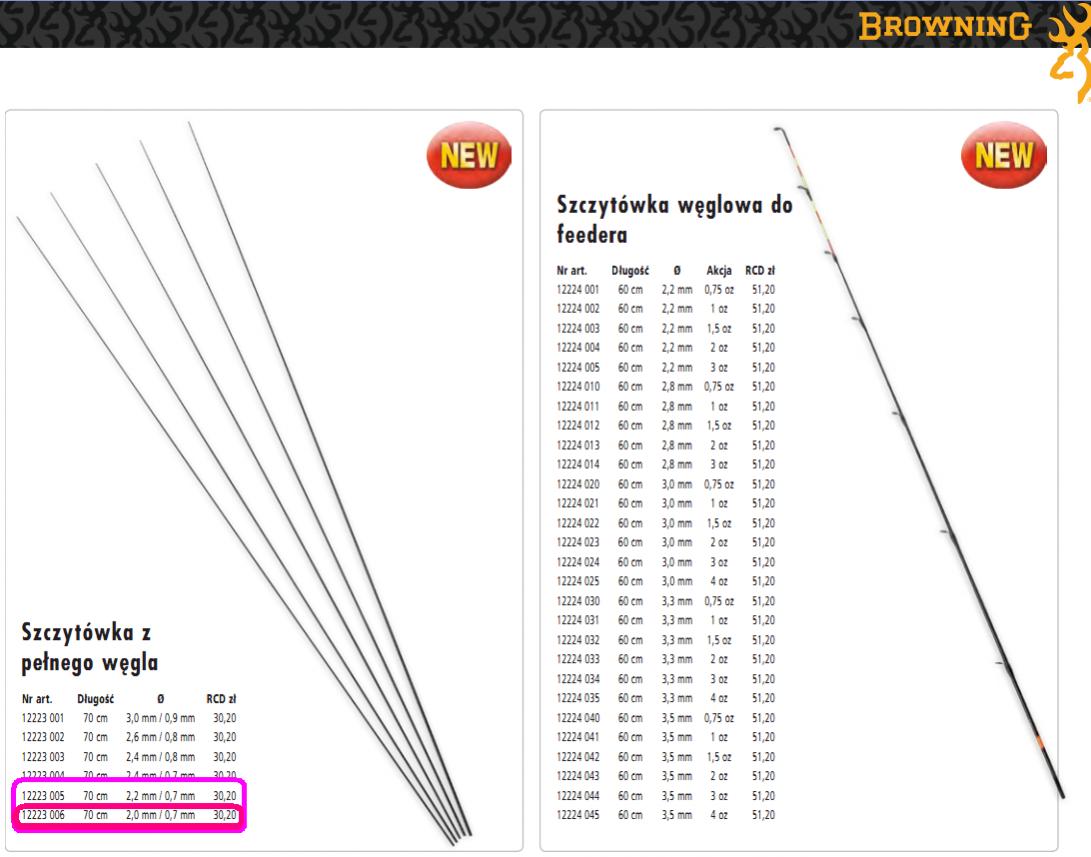Click the 'Akcja' column header
This screenshot has height=857, width=1091.
coord(717,270)
